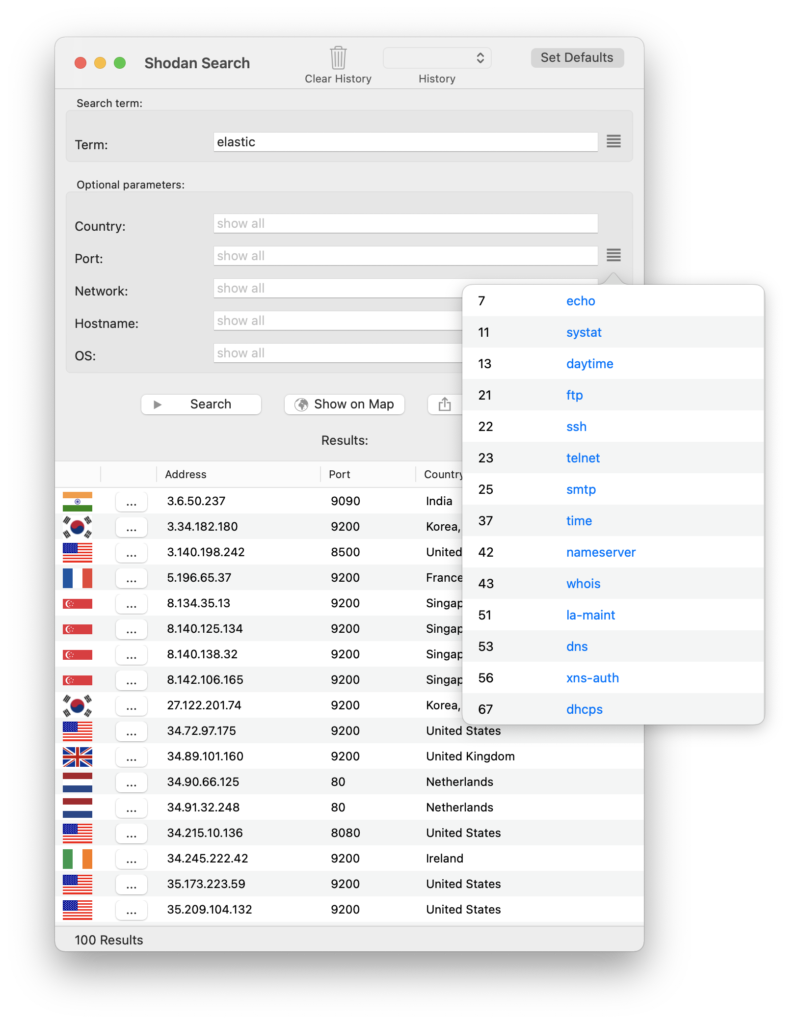
Task: Click the Netherlands flag for 34.90.66.125
Action: pos(77,782)
